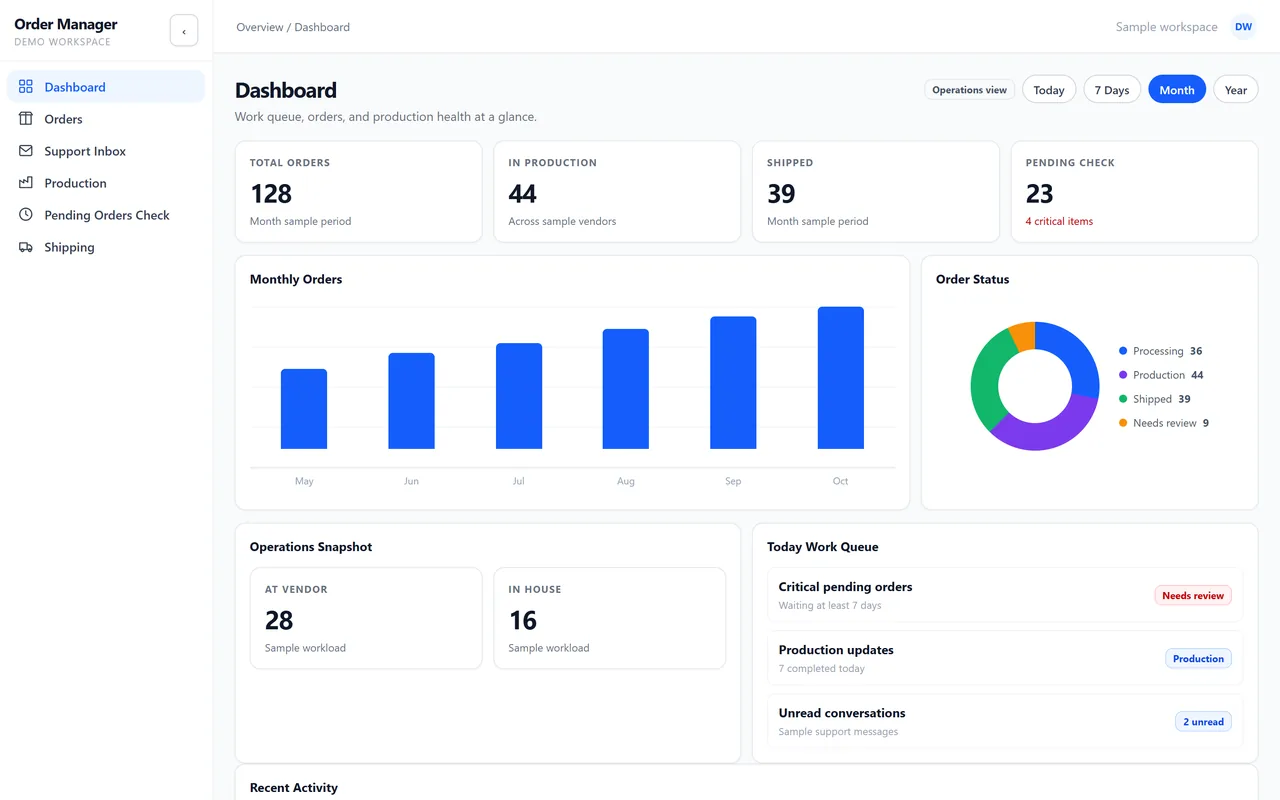The height and width of the screenshot is (800, 1280).
Task: Click the green Shipped donut segment
Action: [988, 381]
